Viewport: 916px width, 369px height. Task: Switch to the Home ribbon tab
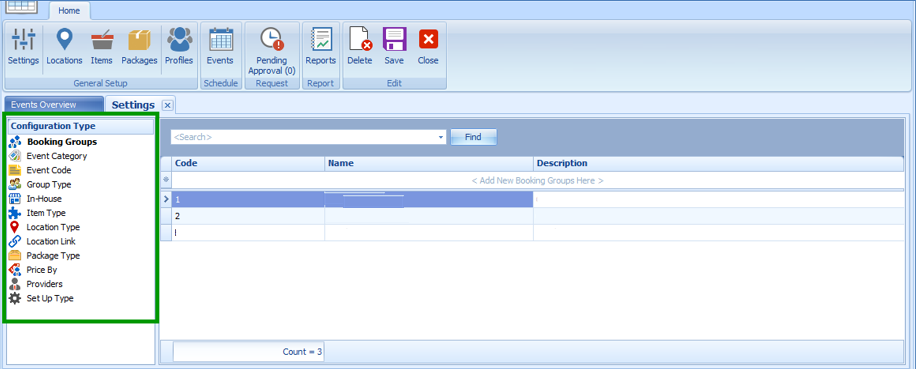(70, 11)
